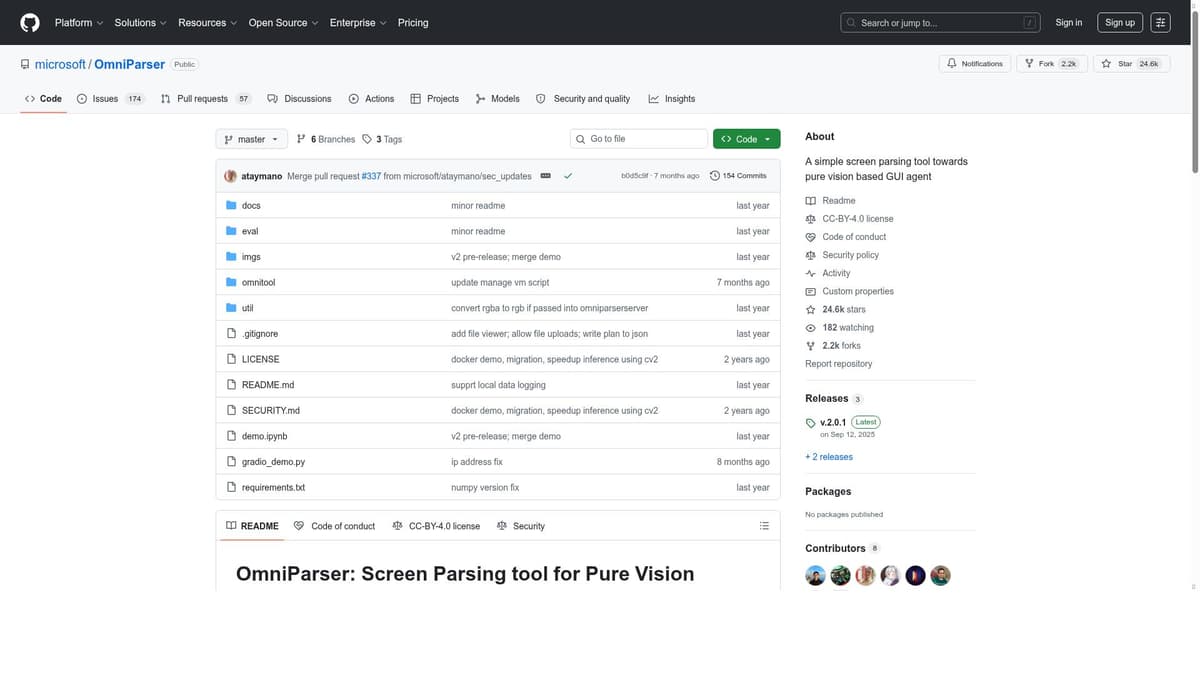Click the scales icon beside CC-BY-4.0 license
This screenshot has height=675, width=1200.
click(x=810, y=218)
